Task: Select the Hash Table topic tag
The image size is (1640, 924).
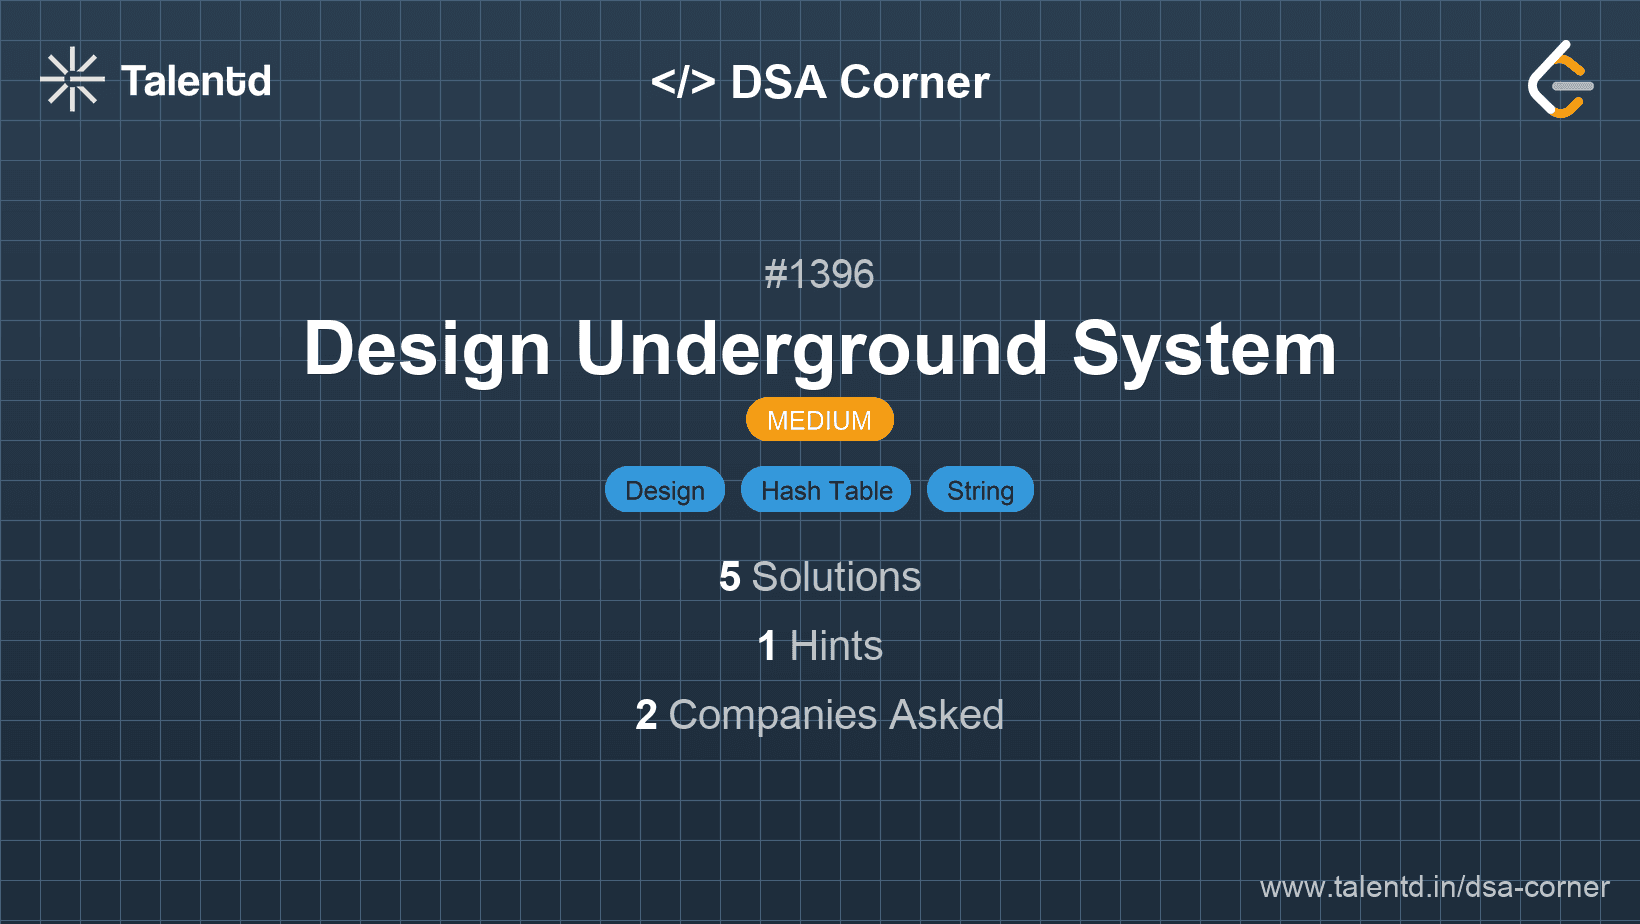Action: [x=826, y=490]
